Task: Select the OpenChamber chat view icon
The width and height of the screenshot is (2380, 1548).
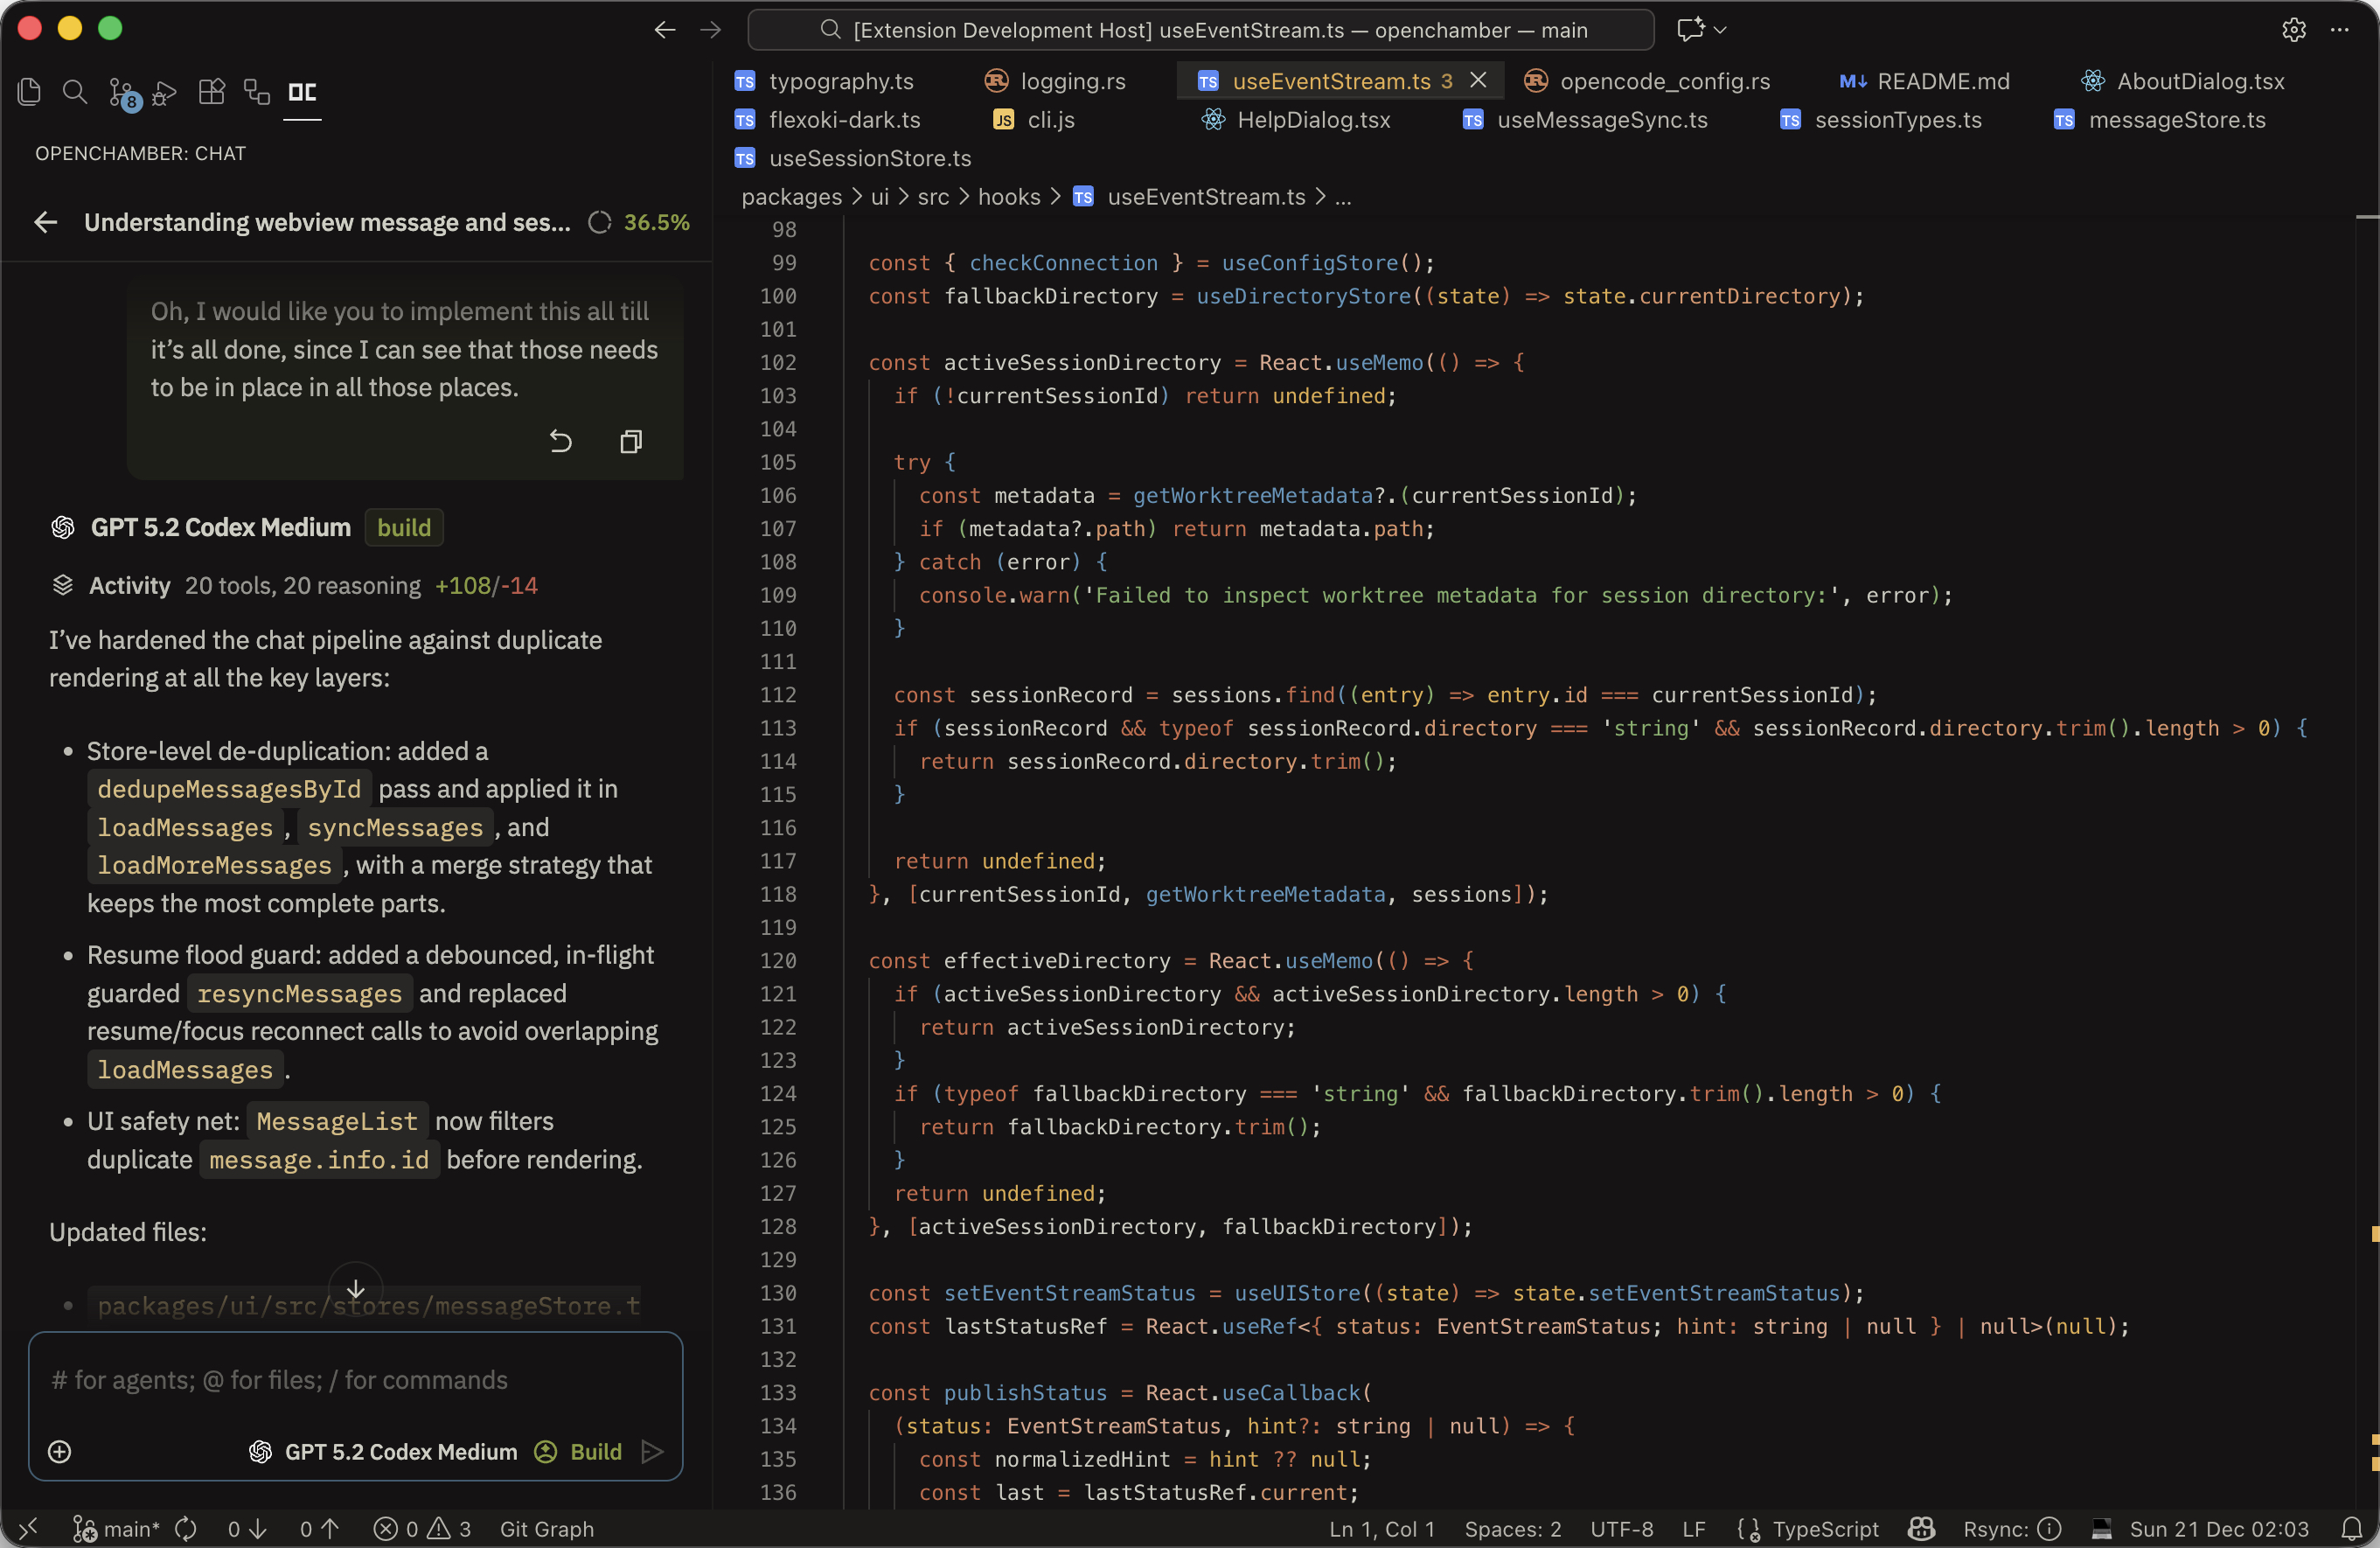Action: [302, 93]
